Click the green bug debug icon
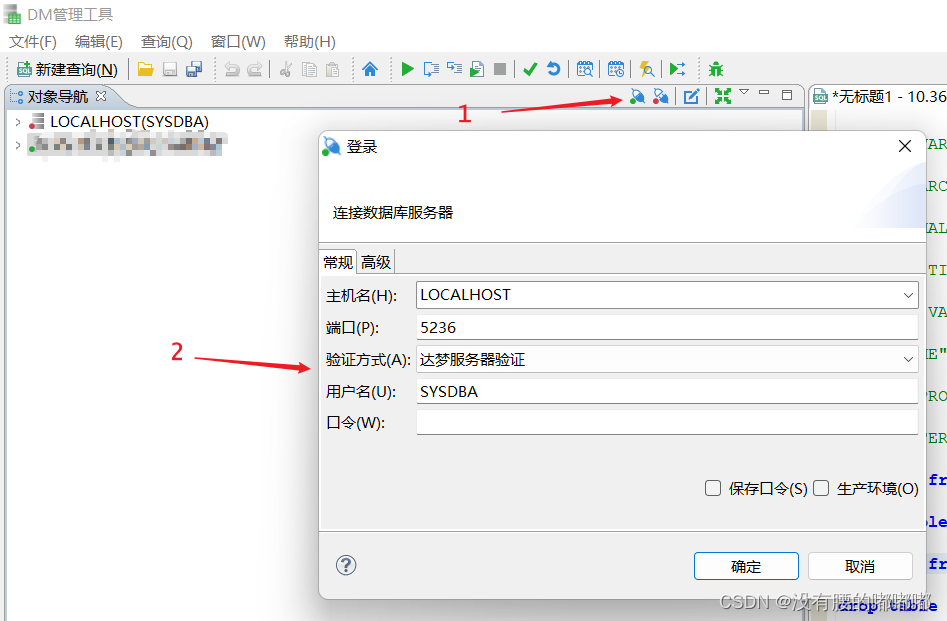This screenshot has width=947, height=621. click(716, 69)
